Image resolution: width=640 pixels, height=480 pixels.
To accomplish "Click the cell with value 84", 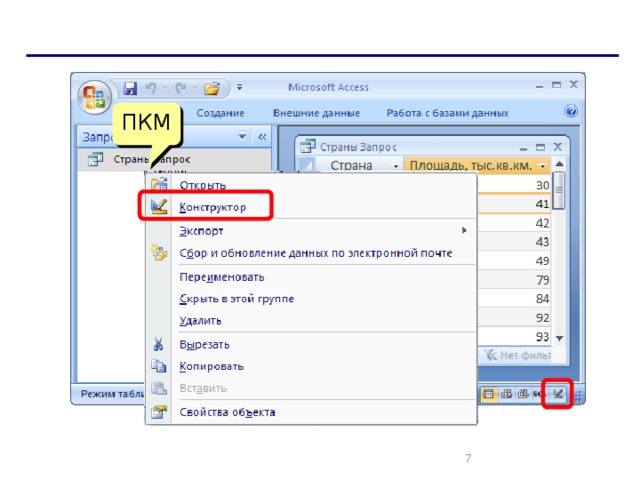I will click(x=514, y=299).
